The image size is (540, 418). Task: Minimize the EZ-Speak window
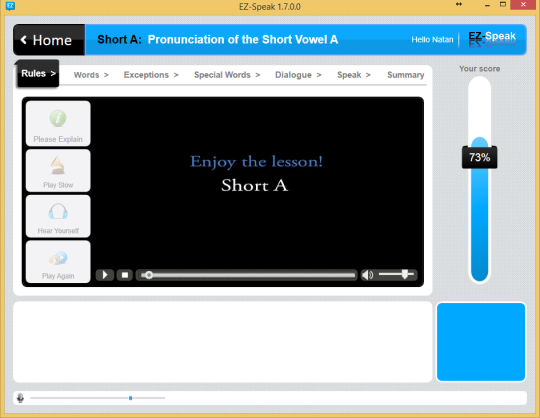487,6
